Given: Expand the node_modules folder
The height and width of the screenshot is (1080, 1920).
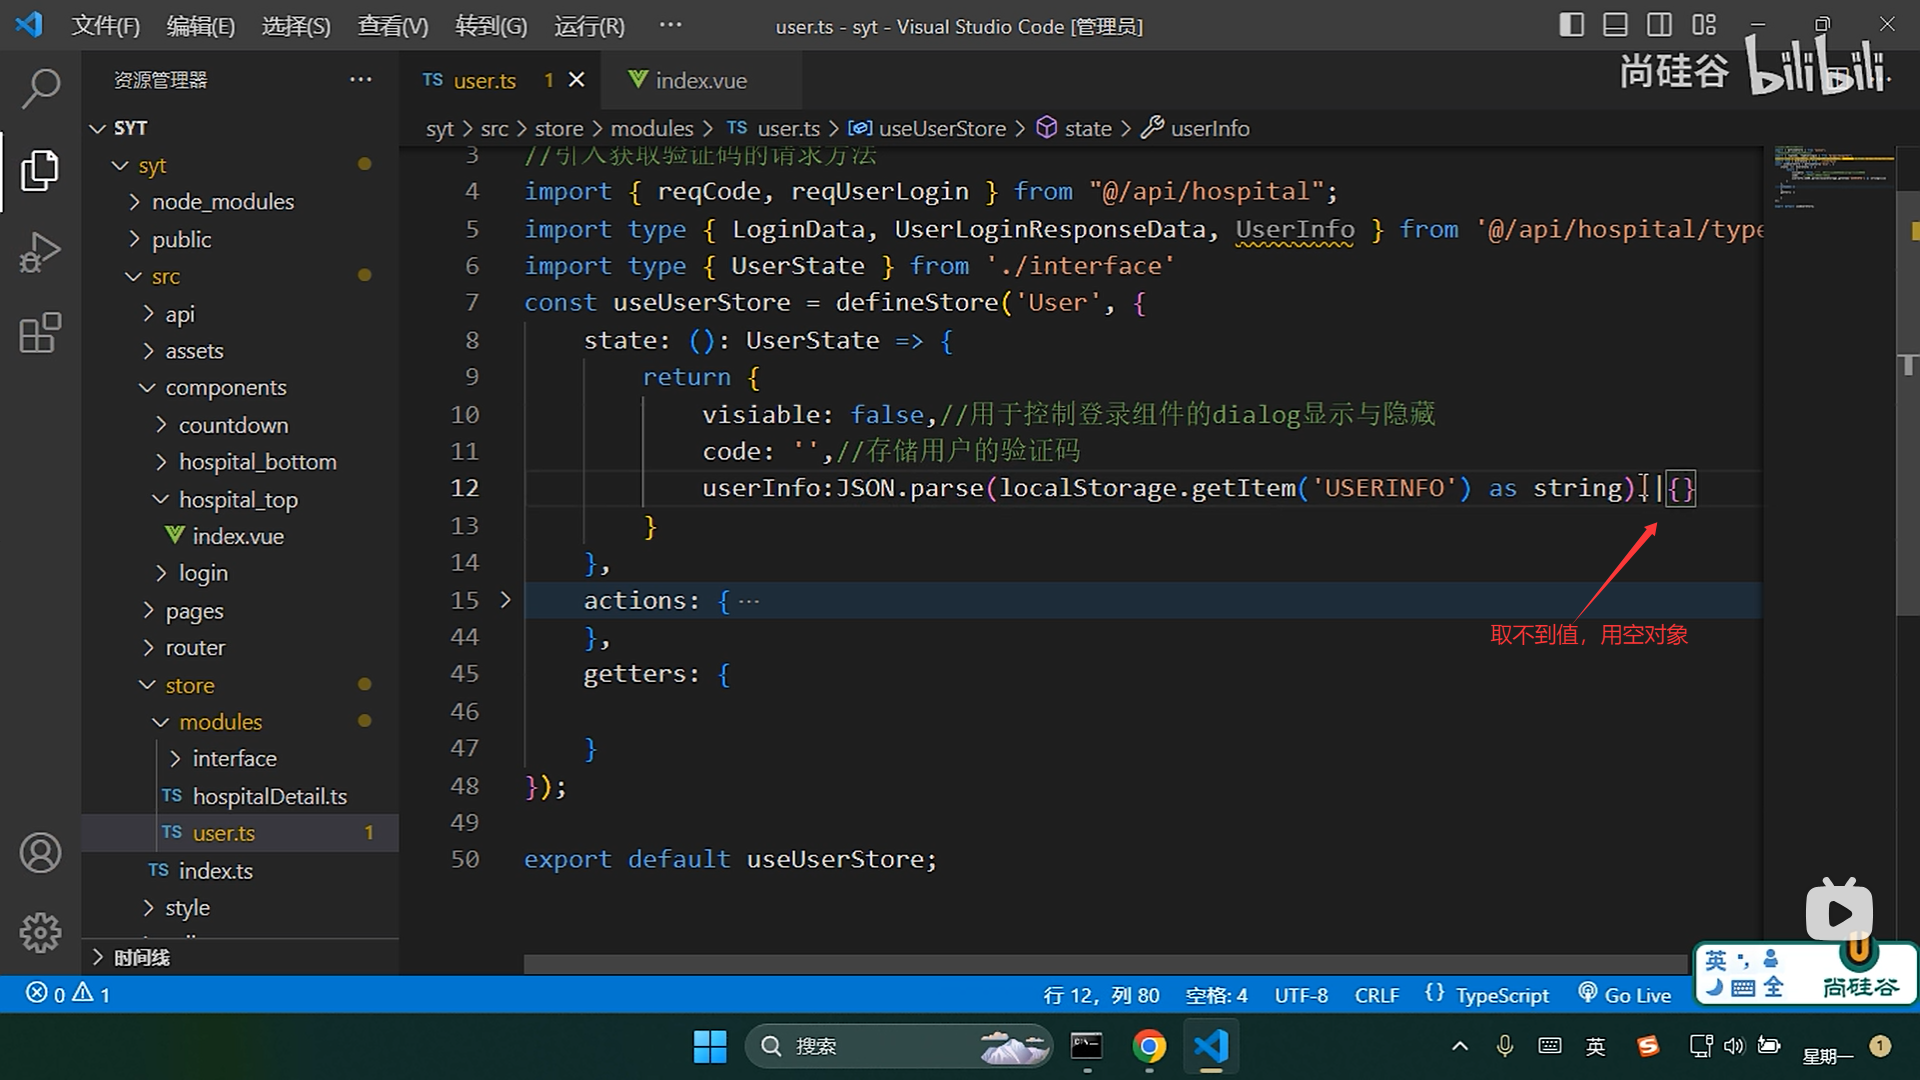Looking at the screenshot, I should [222, 202].
